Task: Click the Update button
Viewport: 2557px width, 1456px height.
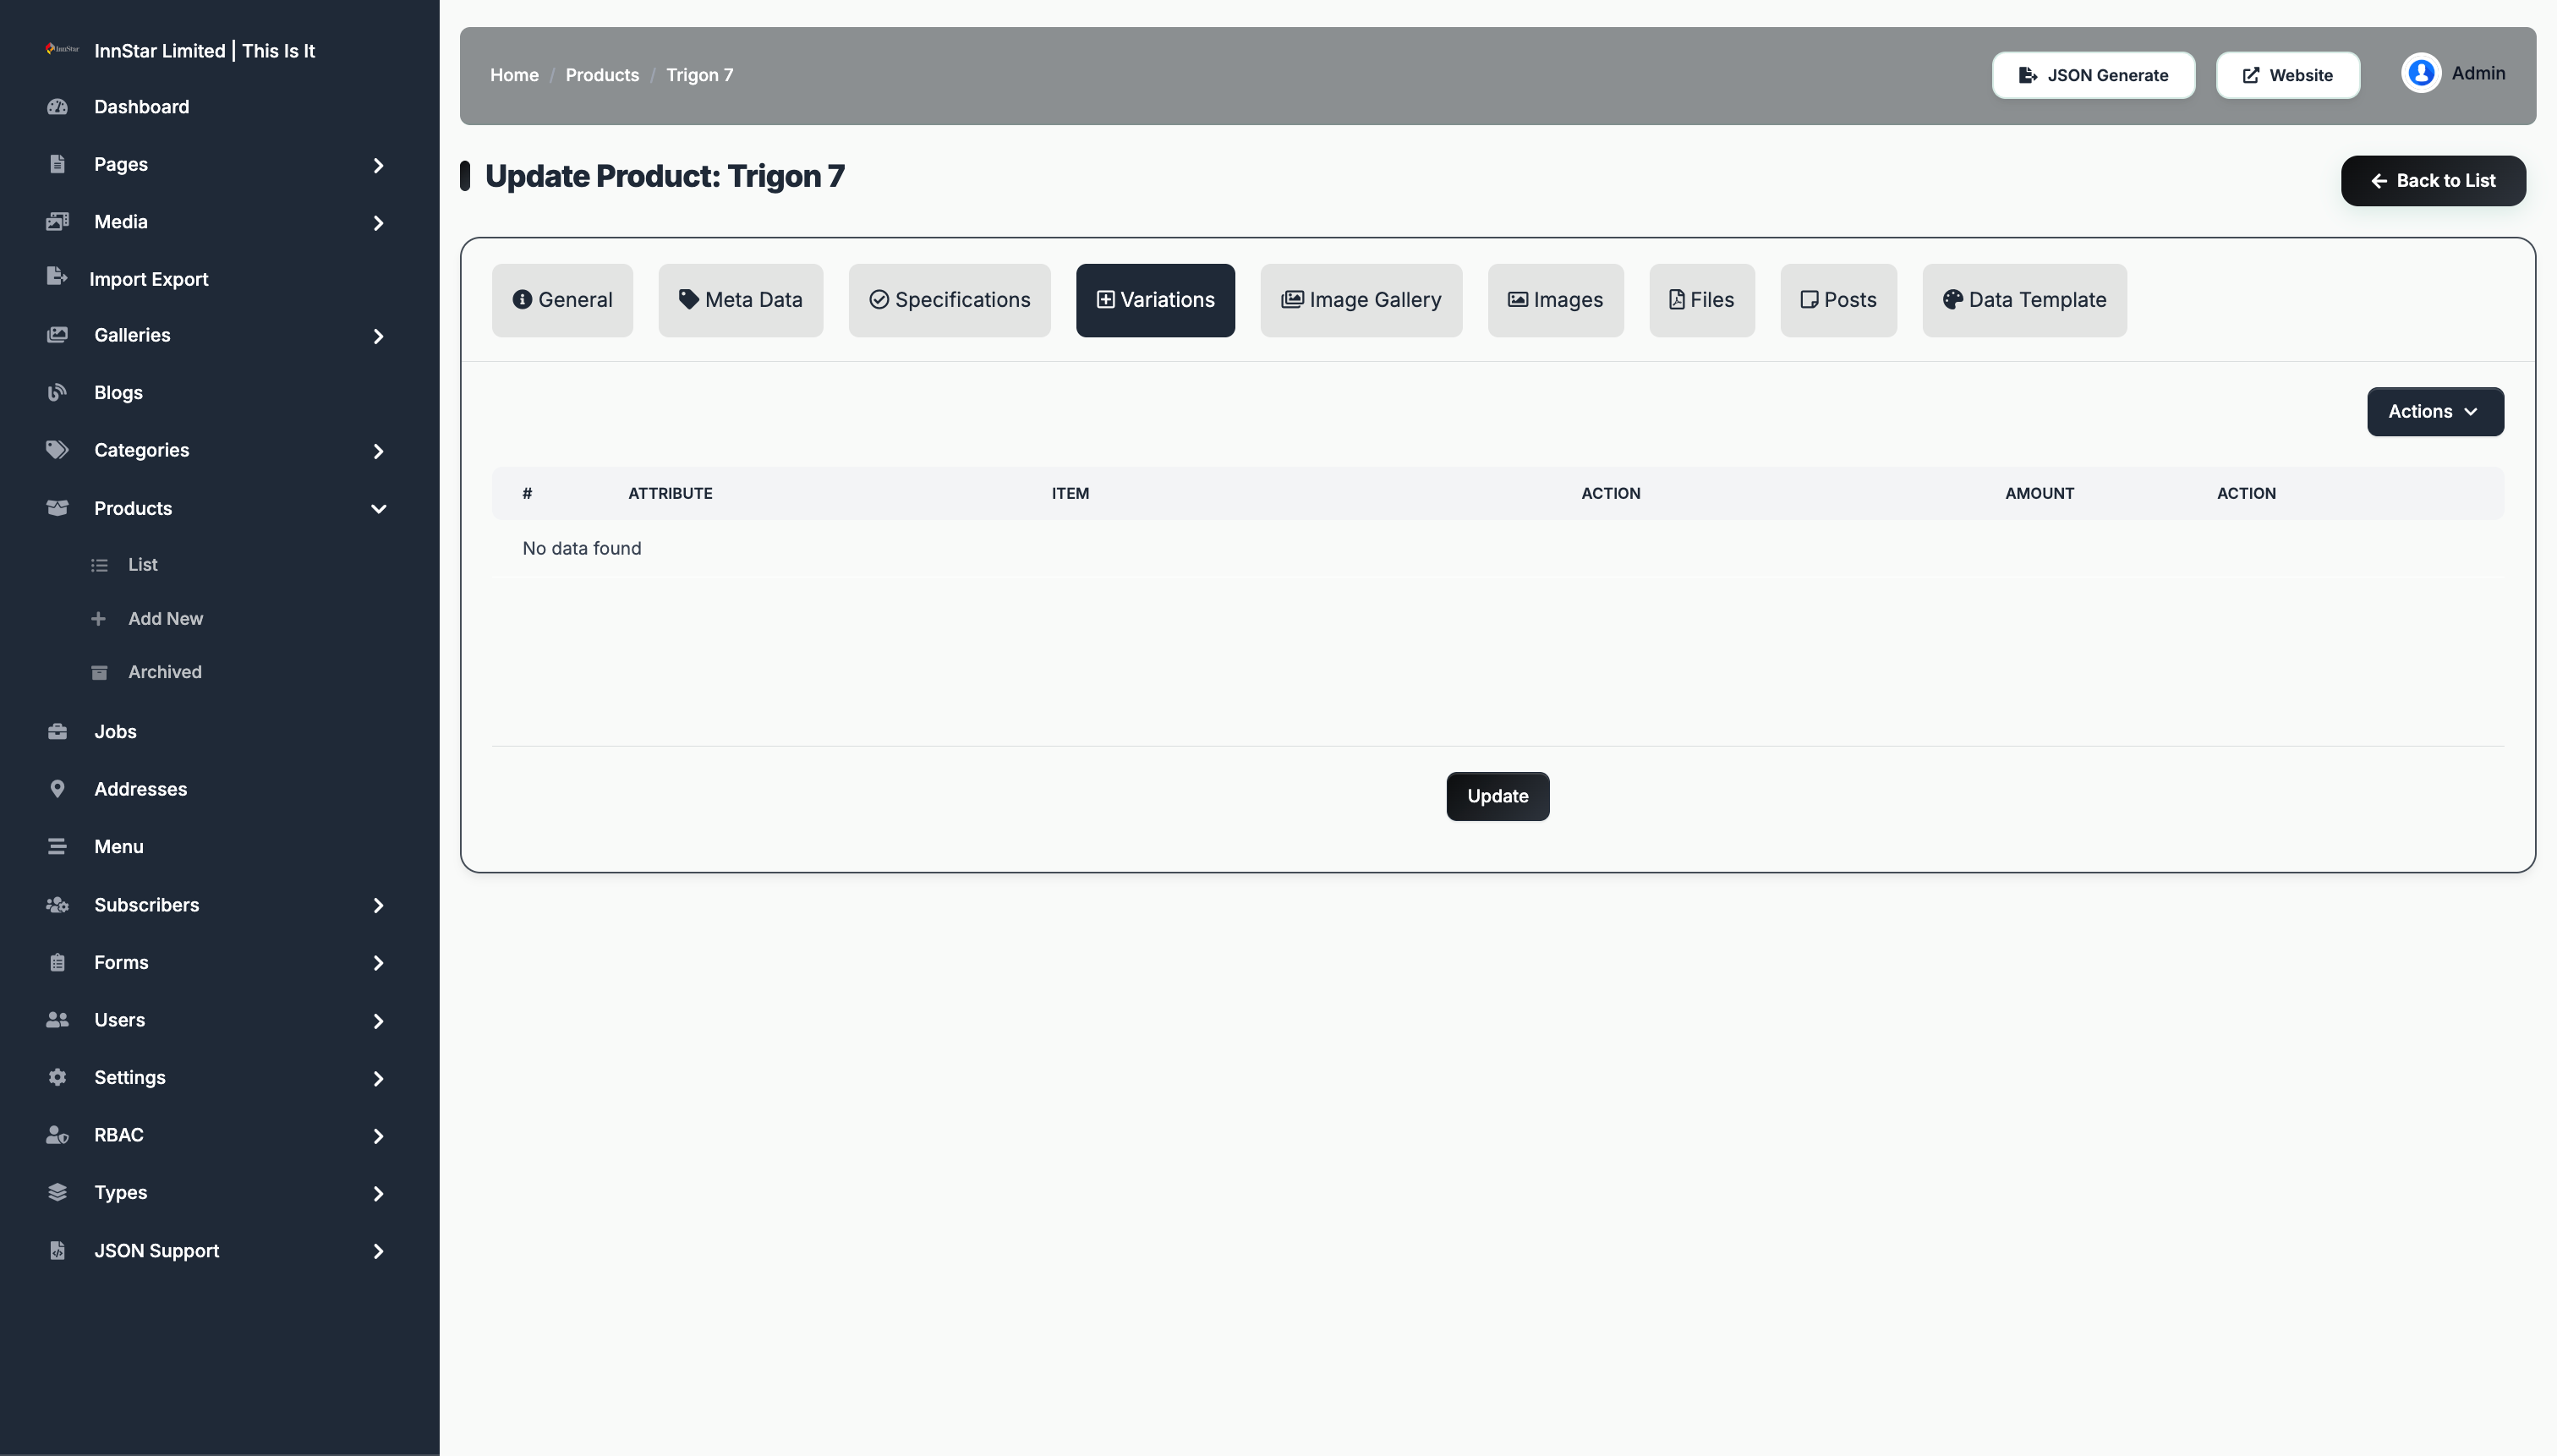Action: click(1497, 796)
